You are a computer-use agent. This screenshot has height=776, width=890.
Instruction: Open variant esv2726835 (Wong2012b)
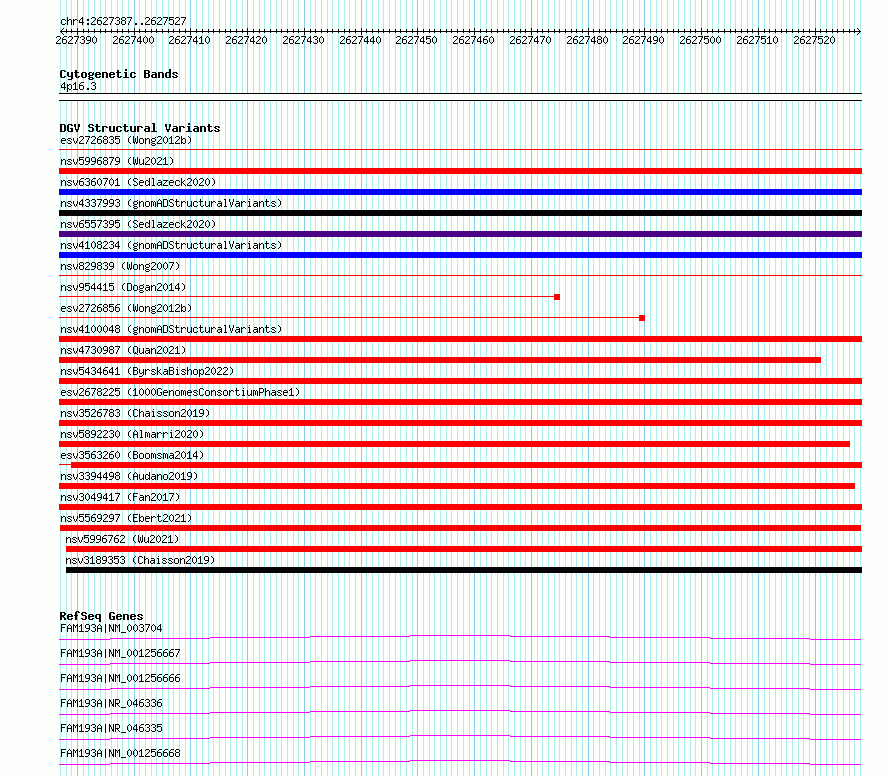point(126,140)
